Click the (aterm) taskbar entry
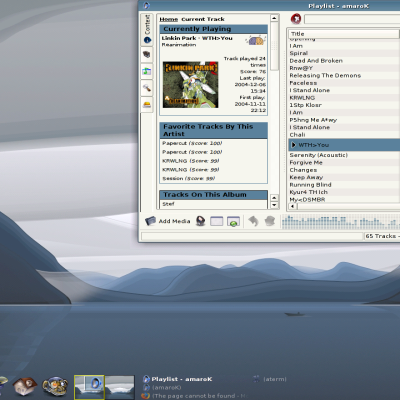Image resolution: width=400 pixels, height=400 pixels. click(270, 379)
